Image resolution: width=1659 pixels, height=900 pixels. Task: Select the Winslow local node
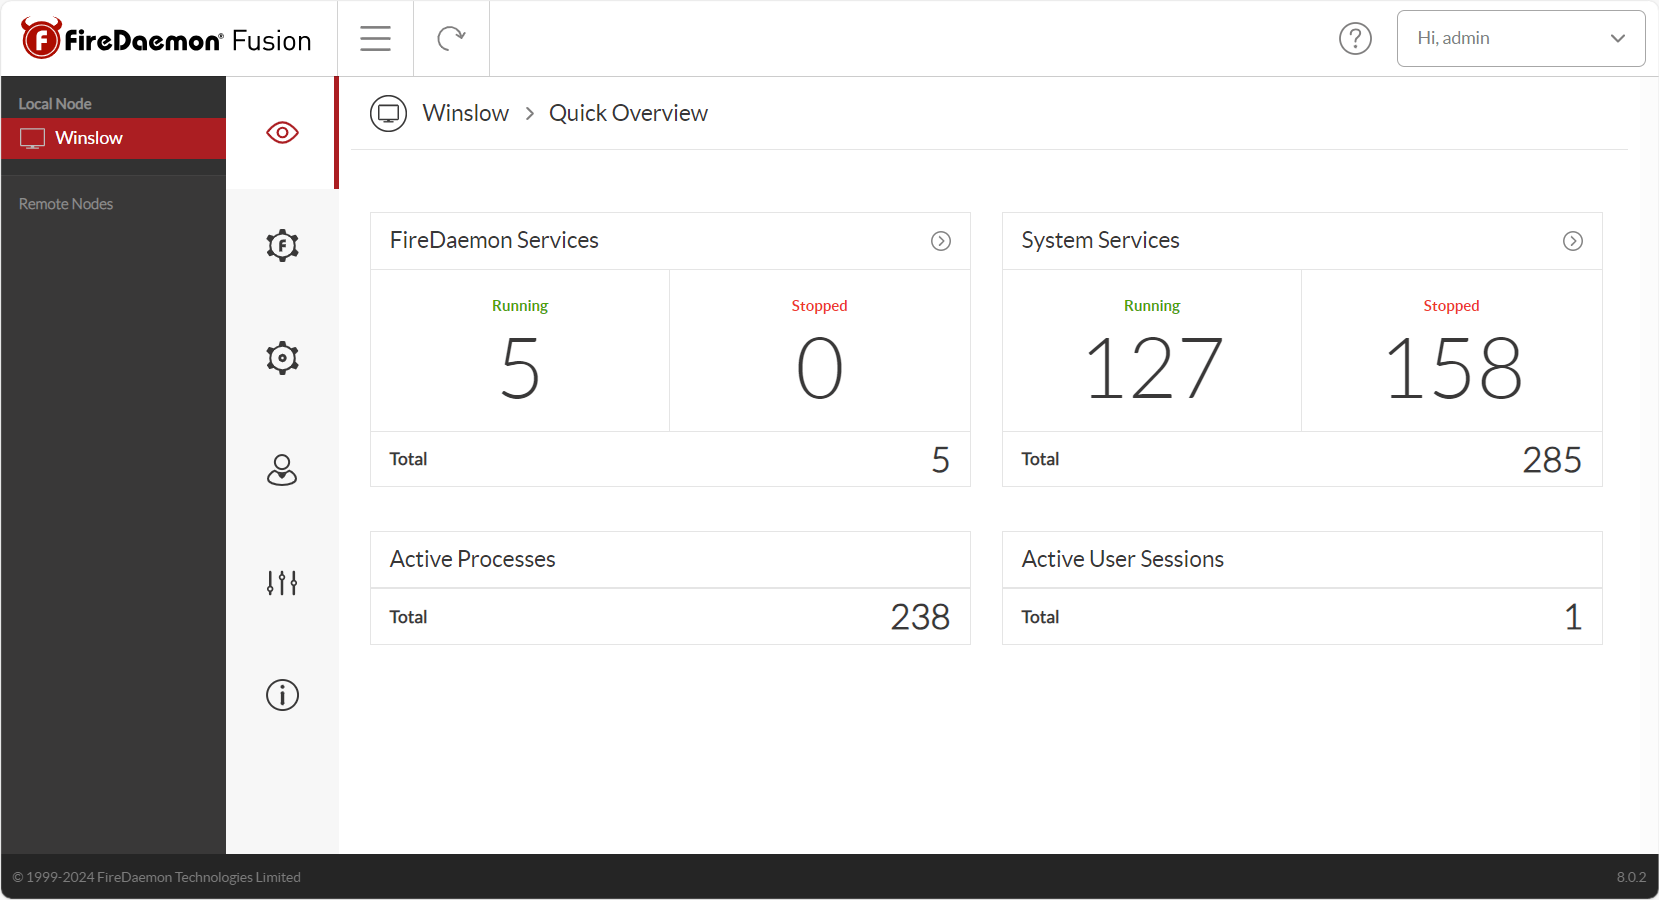[113, 138]
